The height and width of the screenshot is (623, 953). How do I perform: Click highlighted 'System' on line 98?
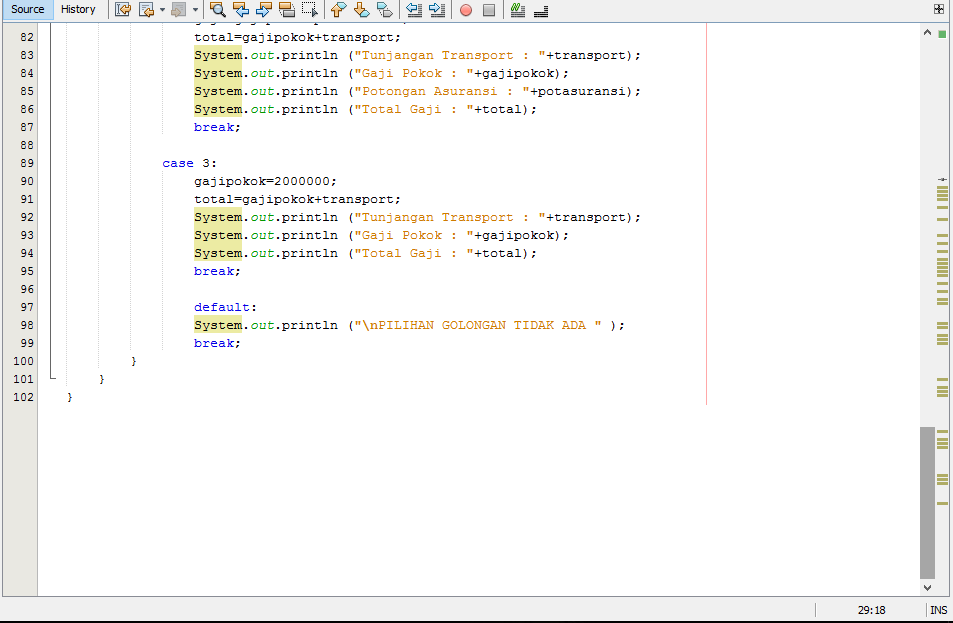click(218, 326)
